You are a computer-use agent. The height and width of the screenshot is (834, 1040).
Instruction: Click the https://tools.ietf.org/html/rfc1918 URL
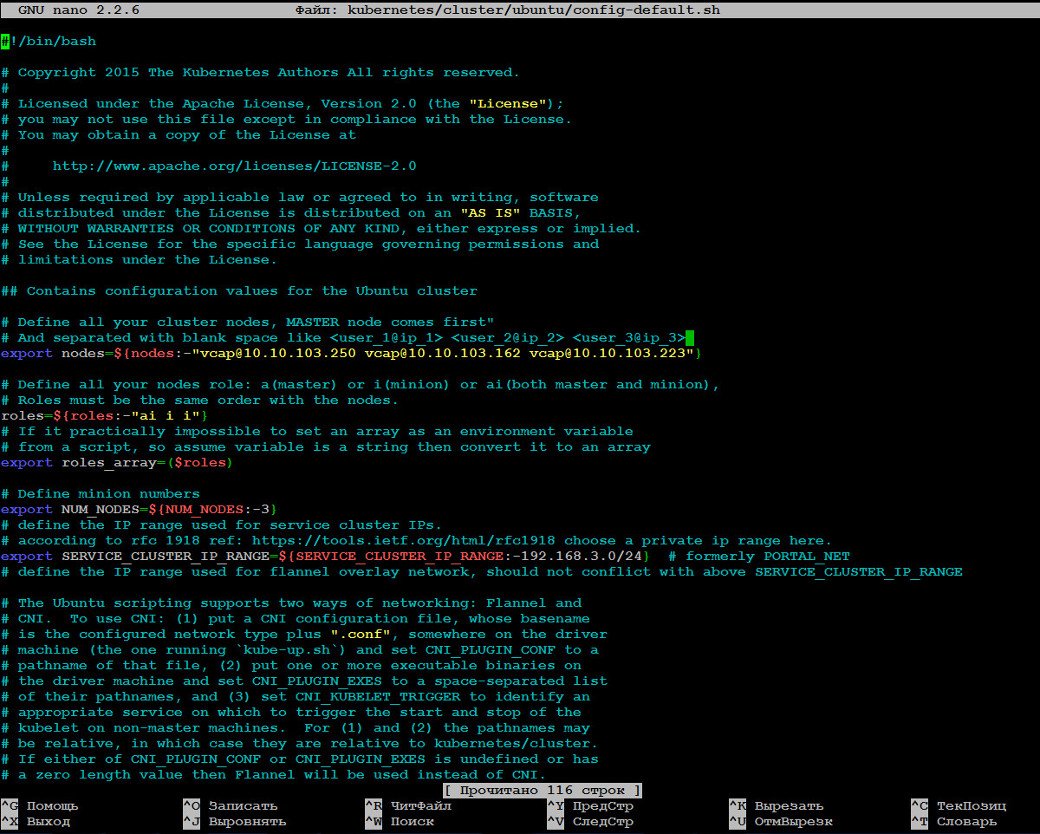tap(403, 541)
